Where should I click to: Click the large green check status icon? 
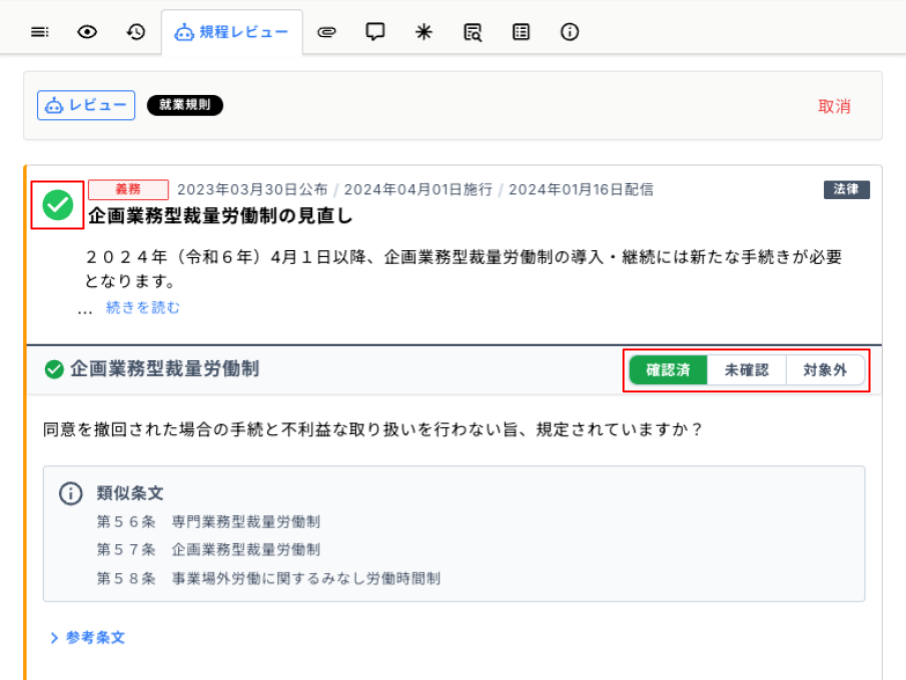(x=58, y=205)
